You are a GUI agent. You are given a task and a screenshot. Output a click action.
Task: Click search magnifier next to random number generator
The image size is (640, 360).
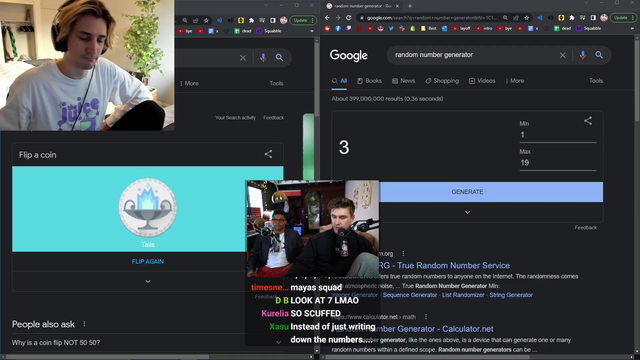[x=599, y=55]
